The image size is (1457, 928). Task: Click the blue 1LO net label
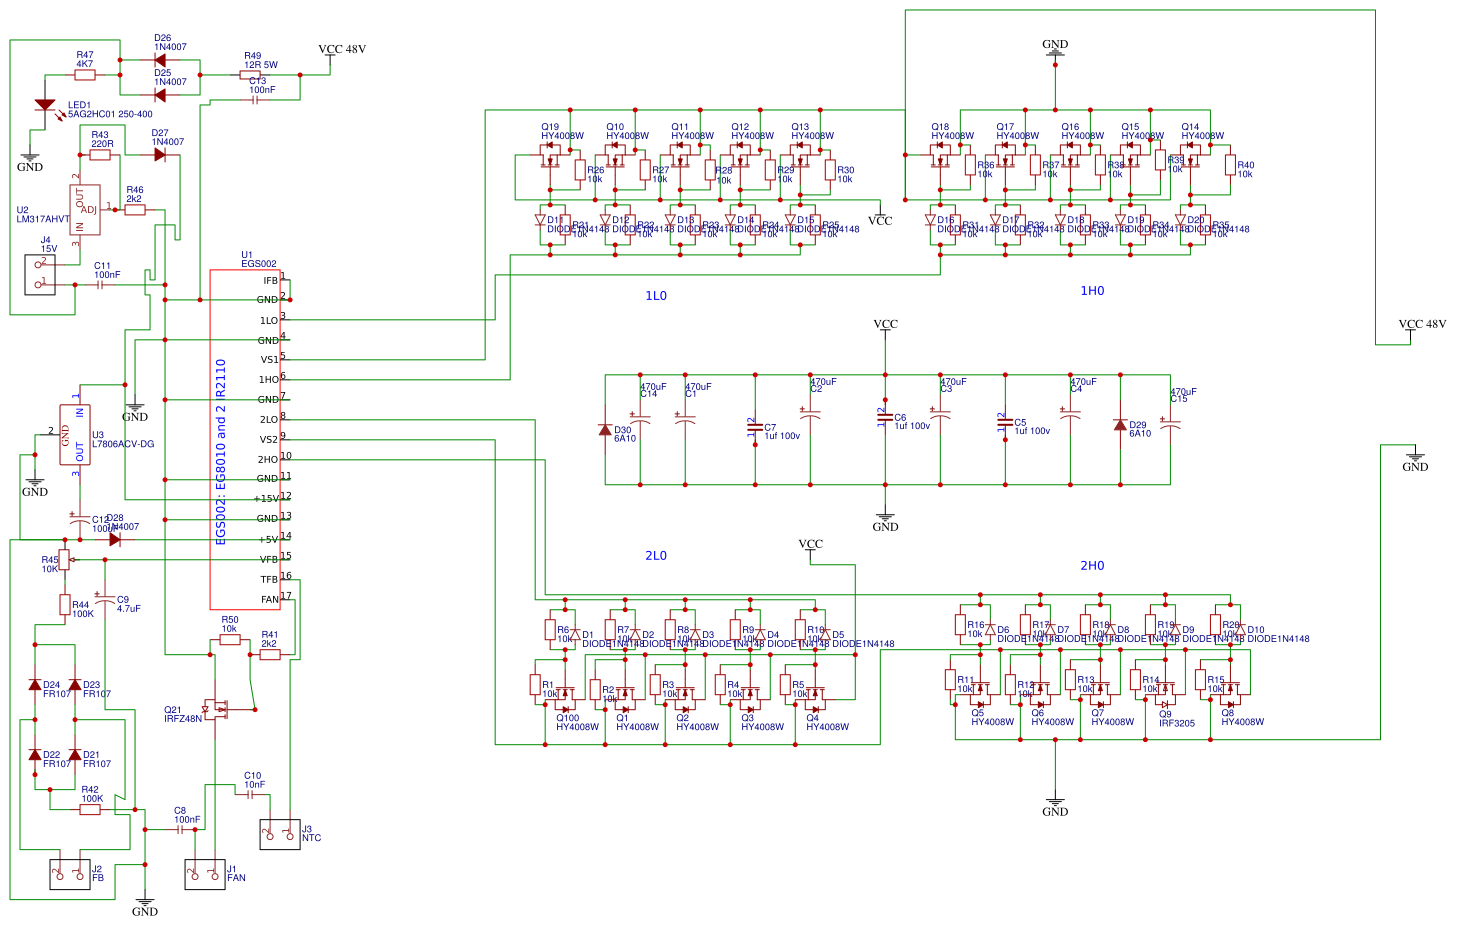point(656,296)
